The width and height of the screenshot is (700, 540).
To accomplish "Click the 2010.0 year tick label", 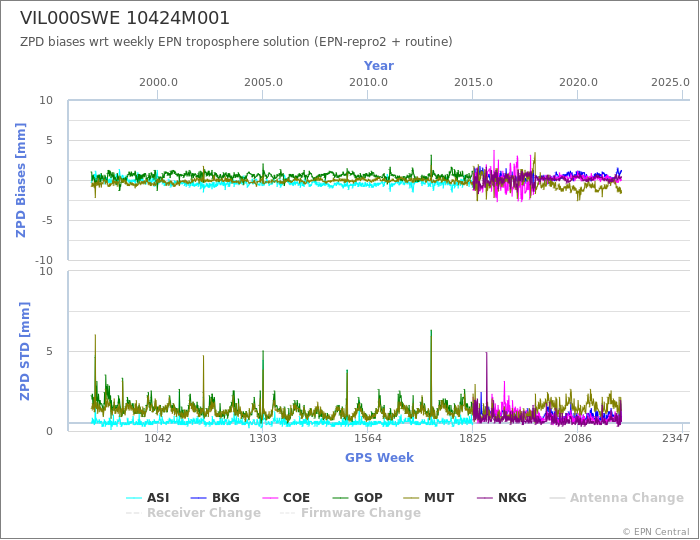I will 368,83.
